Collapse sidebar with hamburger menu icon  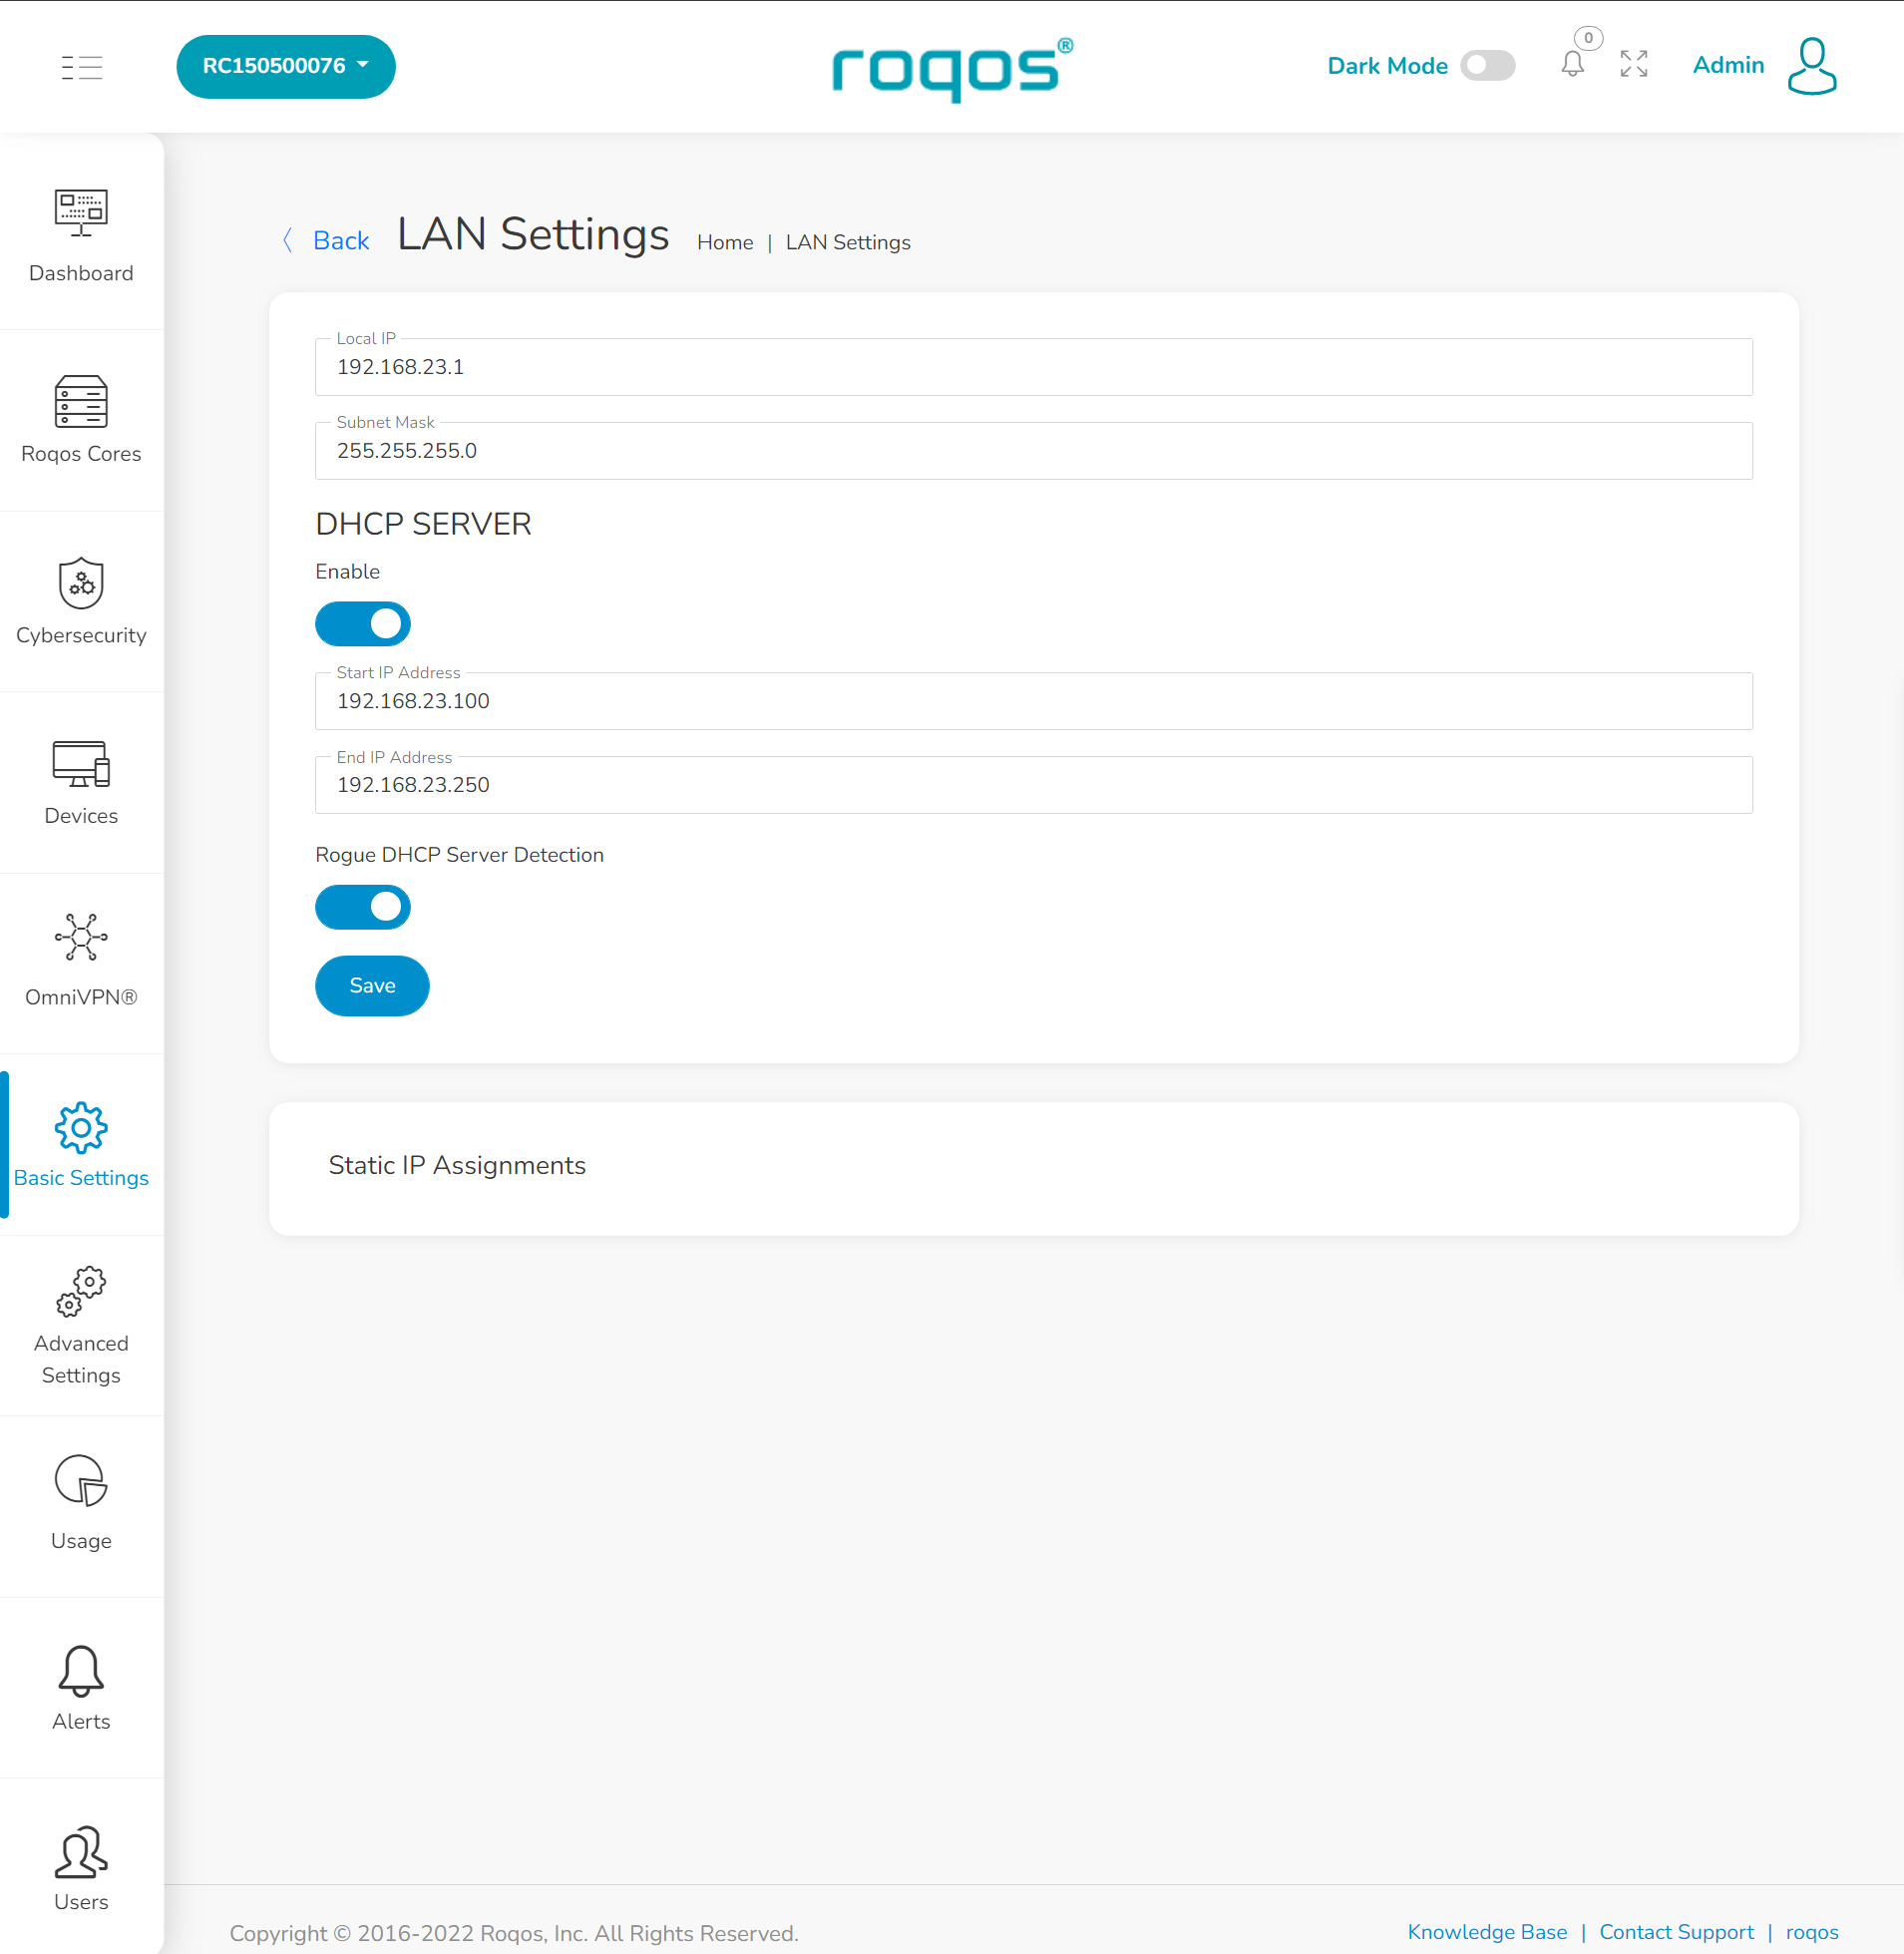[x=81, y=67]
